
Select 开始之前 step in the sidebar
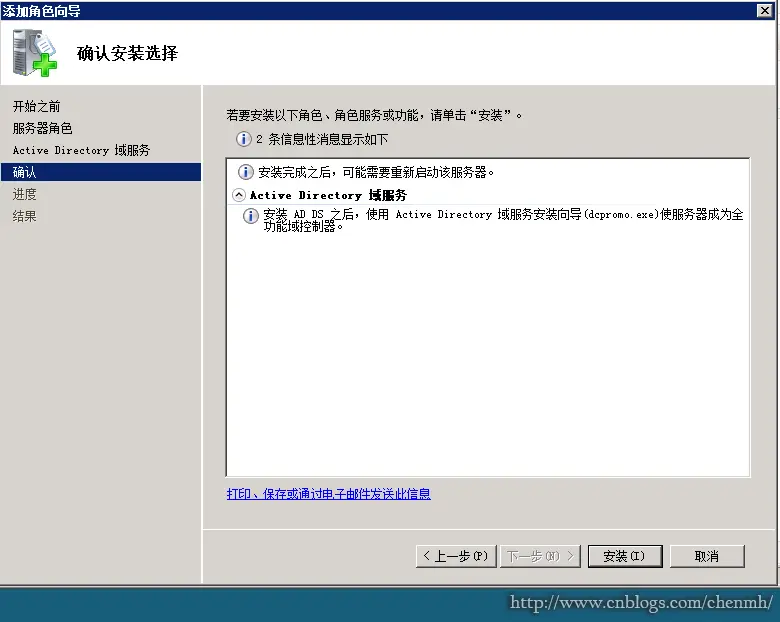point(36,106)
